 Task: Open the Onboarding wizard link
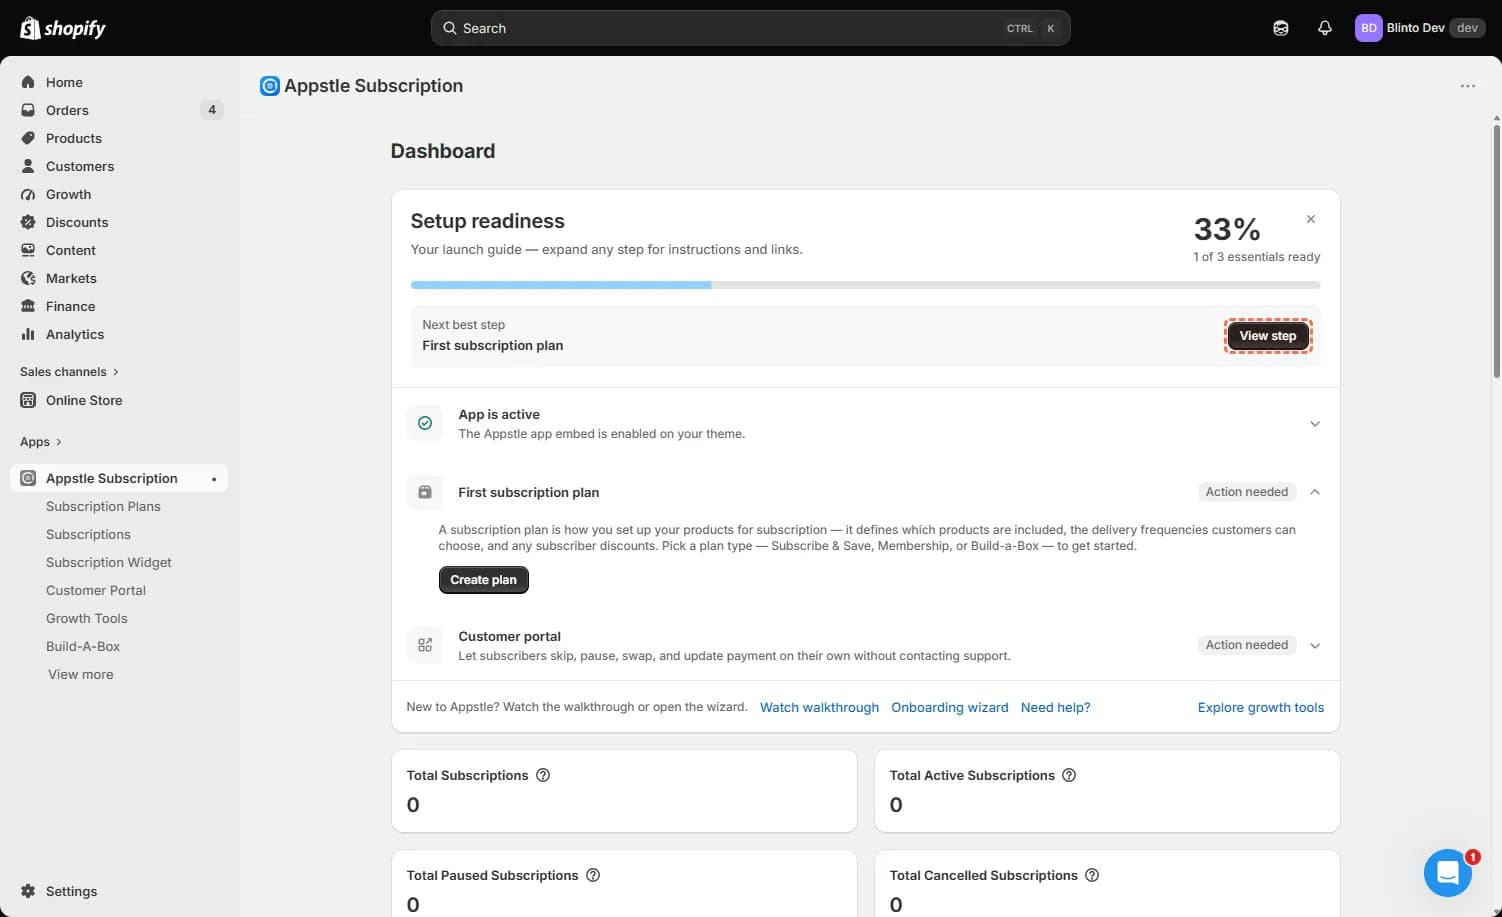coord(950,707)
